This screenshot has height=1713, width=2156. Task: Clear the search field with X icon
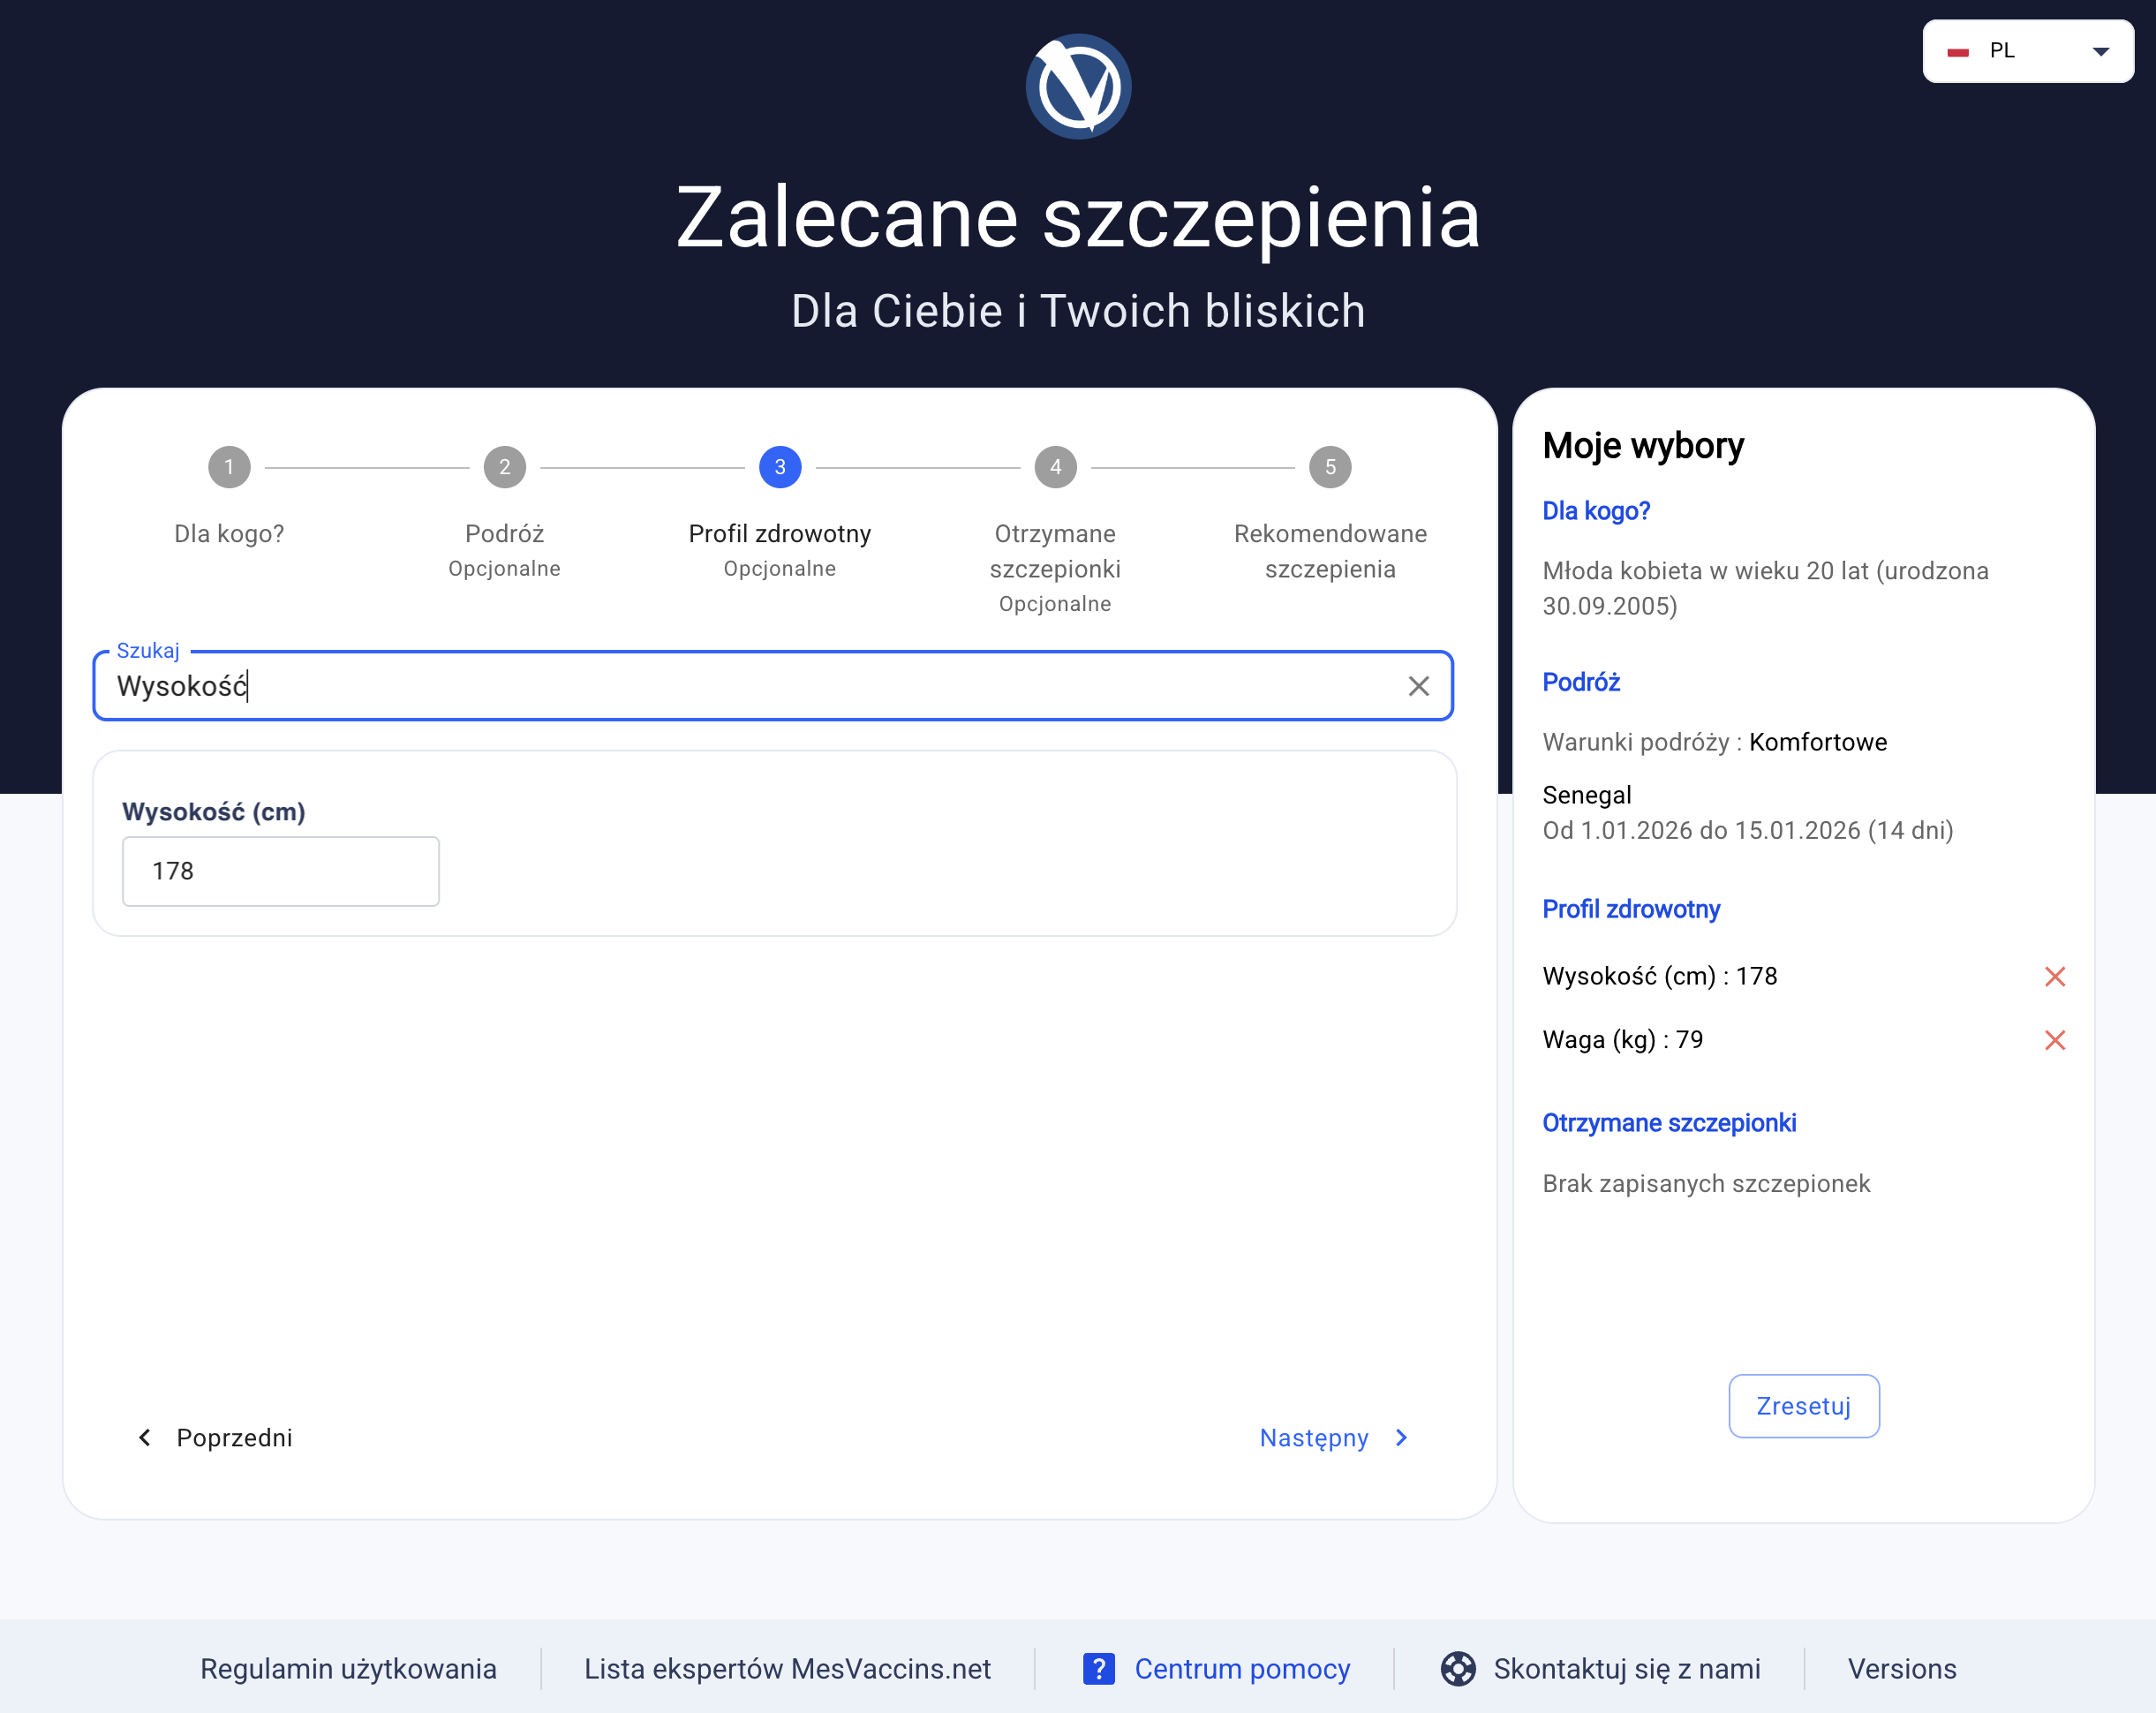pyautogui.click(x=1418, y=686)
